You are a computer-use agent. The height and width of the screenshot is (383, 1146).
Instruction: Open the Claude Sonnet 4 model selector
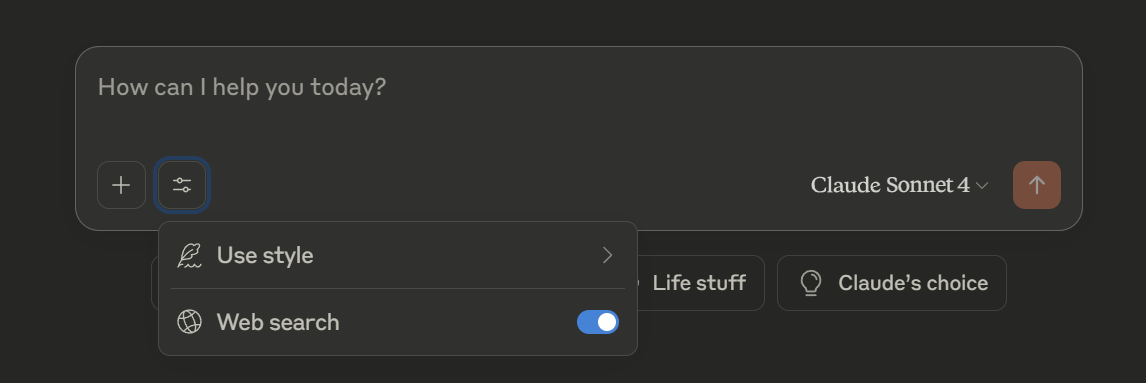[x=900, y=185]
